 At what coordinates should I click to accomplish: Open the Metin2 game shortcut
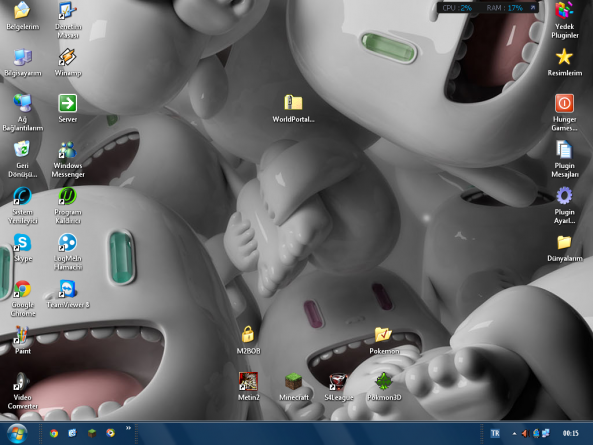point(248,386)
